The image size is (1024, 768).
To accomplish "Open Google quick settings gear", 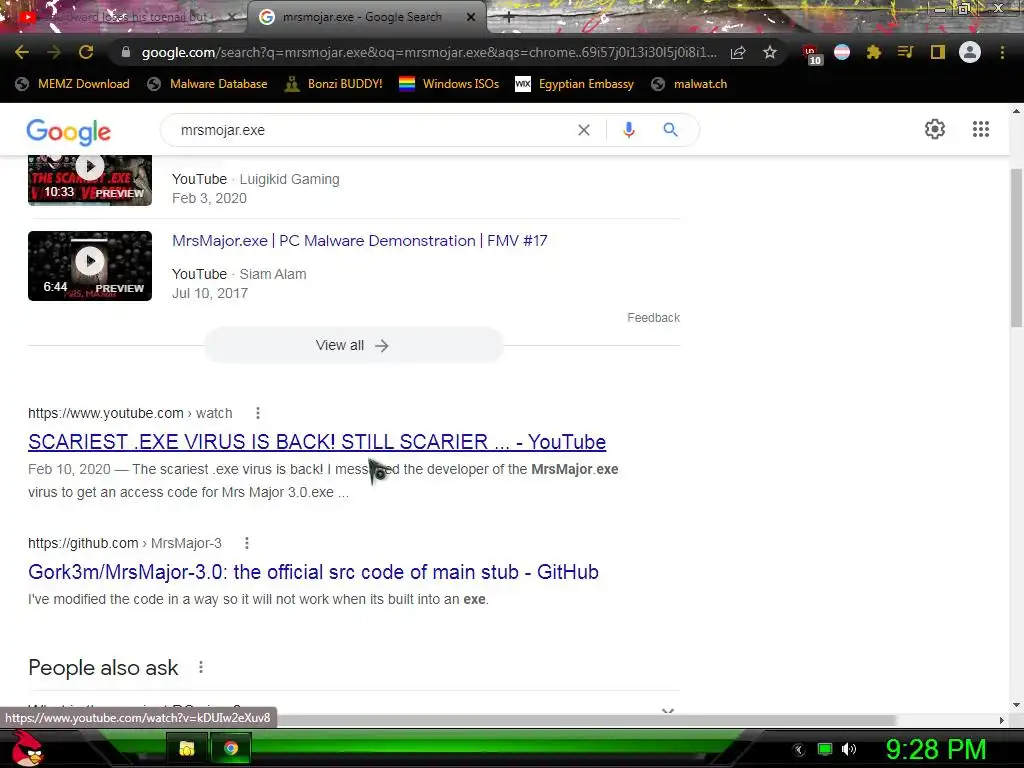I will 935,129.
